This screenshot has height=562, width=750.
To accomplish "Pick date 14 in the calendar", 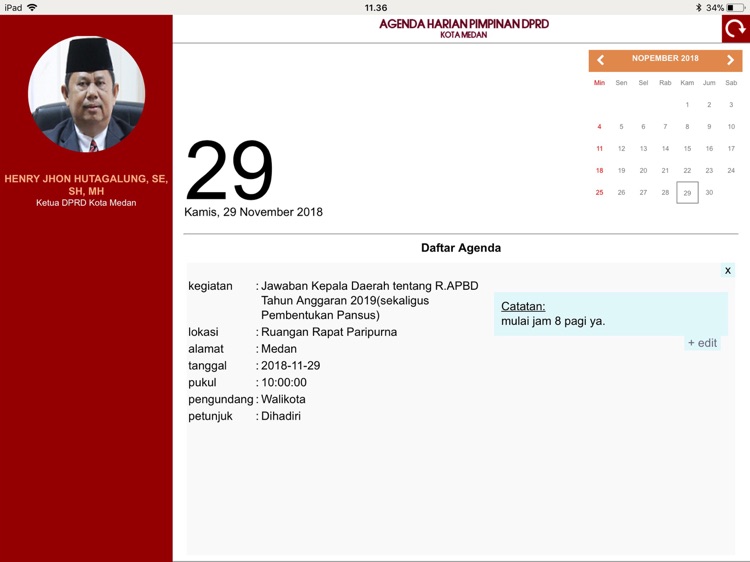I will (665, 149).
